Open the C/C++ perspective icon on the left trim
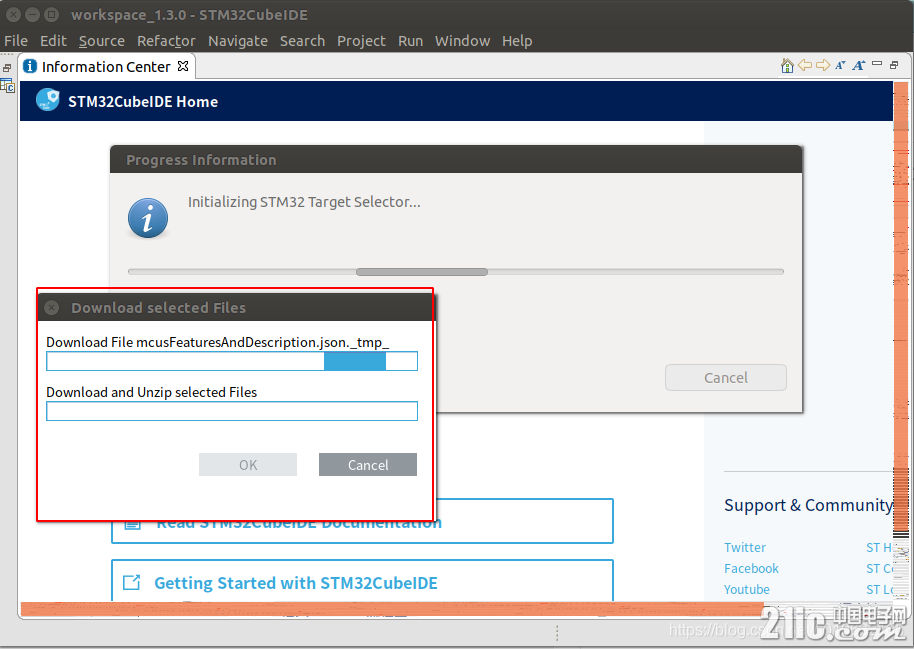Image resolution: width=914 pixels, height=649 pixels. pyautogui.click(x=8, y=86)
